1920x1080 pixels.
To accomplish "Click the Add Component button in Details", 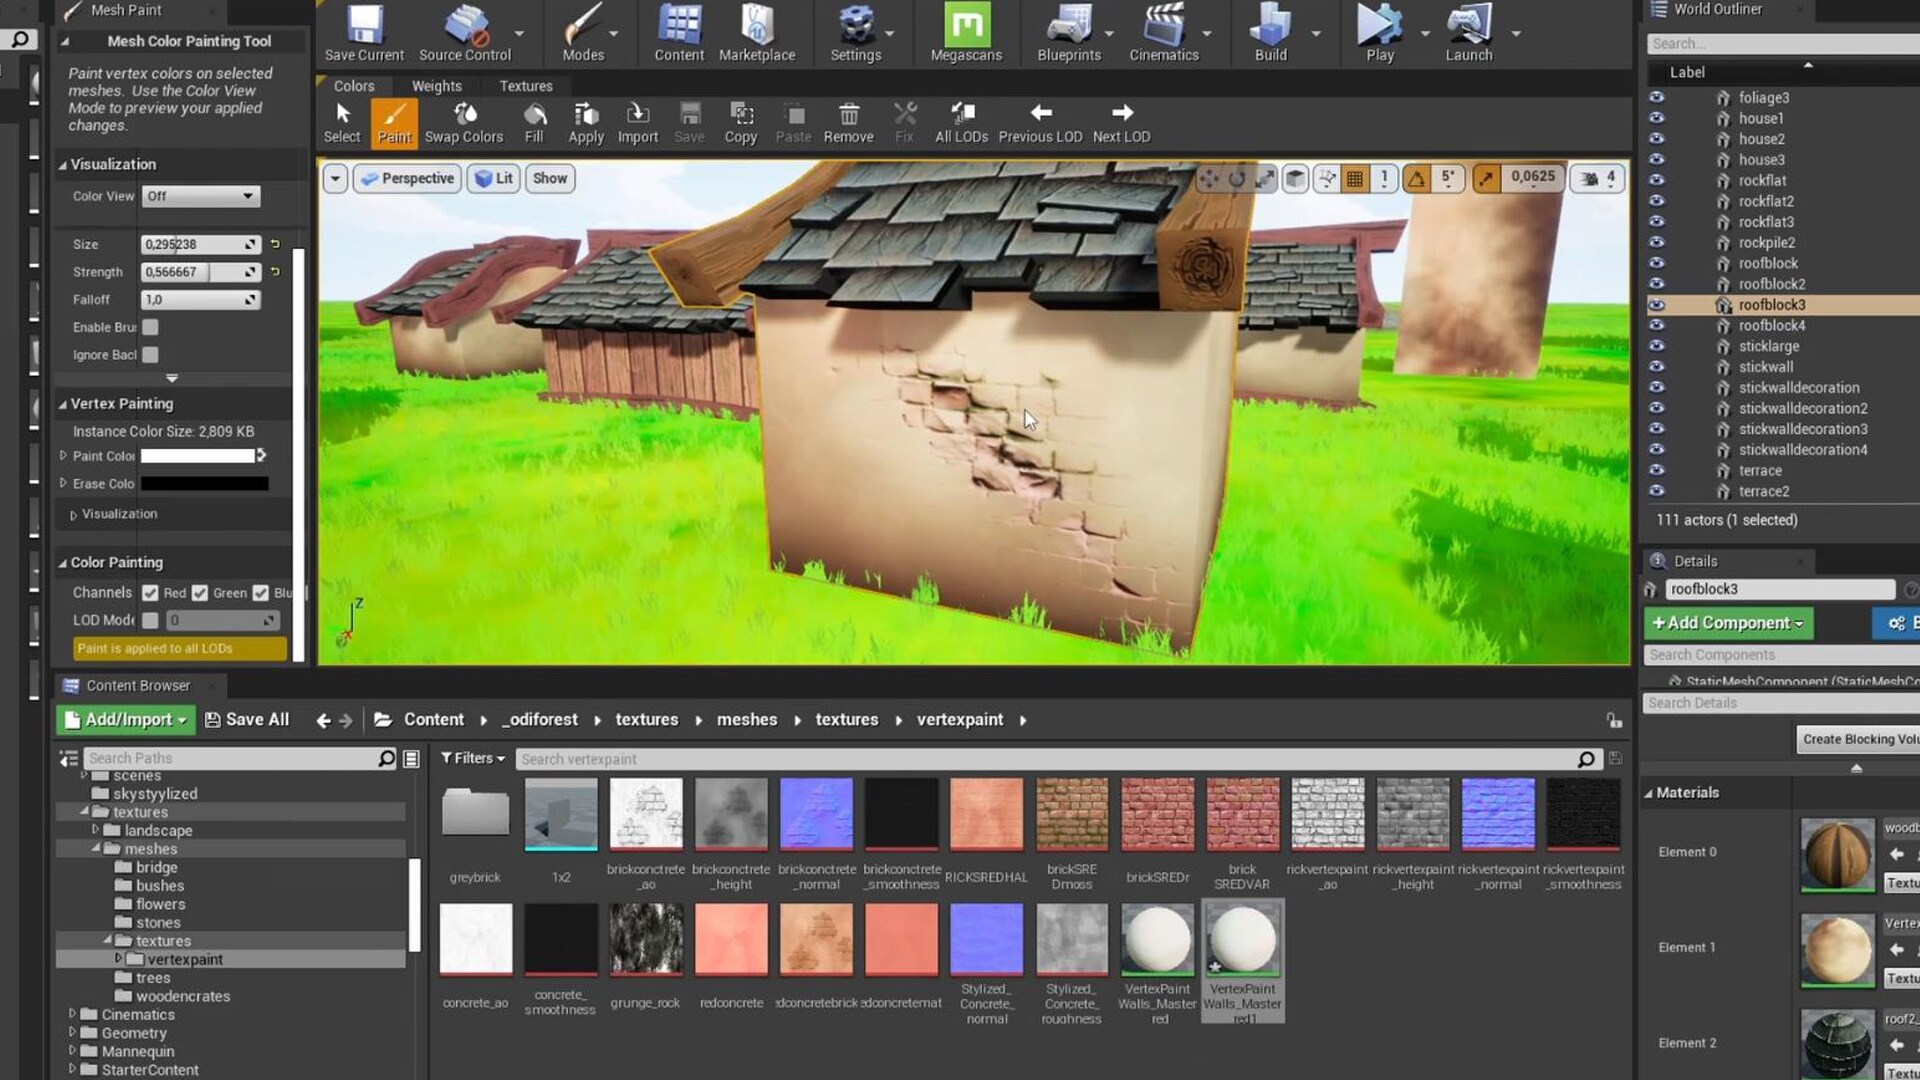I will coord(1727,623).
